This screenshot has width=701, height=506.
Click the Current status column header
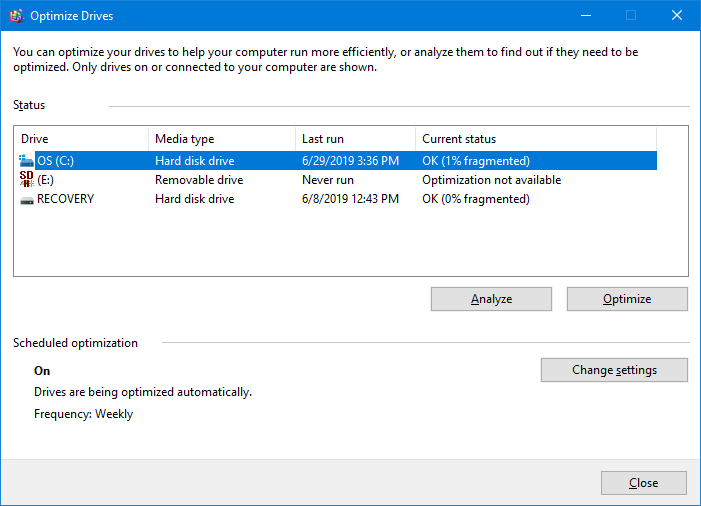[x=536, y=139]
